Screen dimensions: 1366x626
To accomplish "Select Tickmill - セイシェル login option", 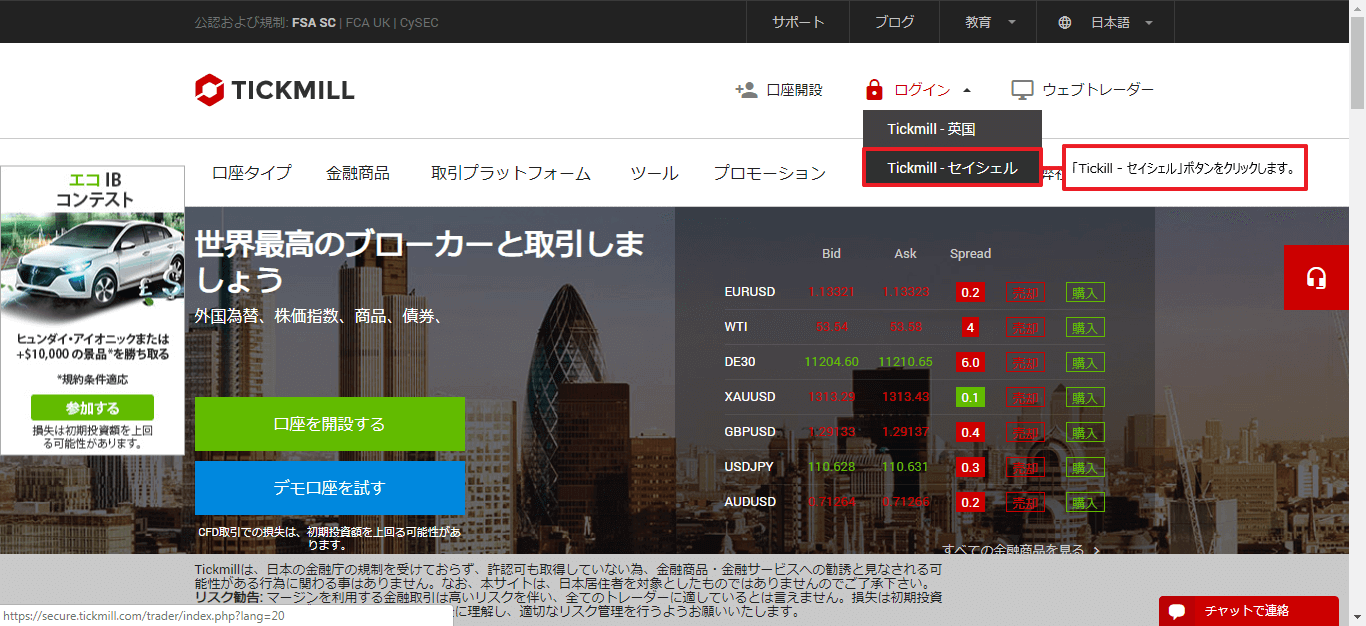I will pos(952,168).
